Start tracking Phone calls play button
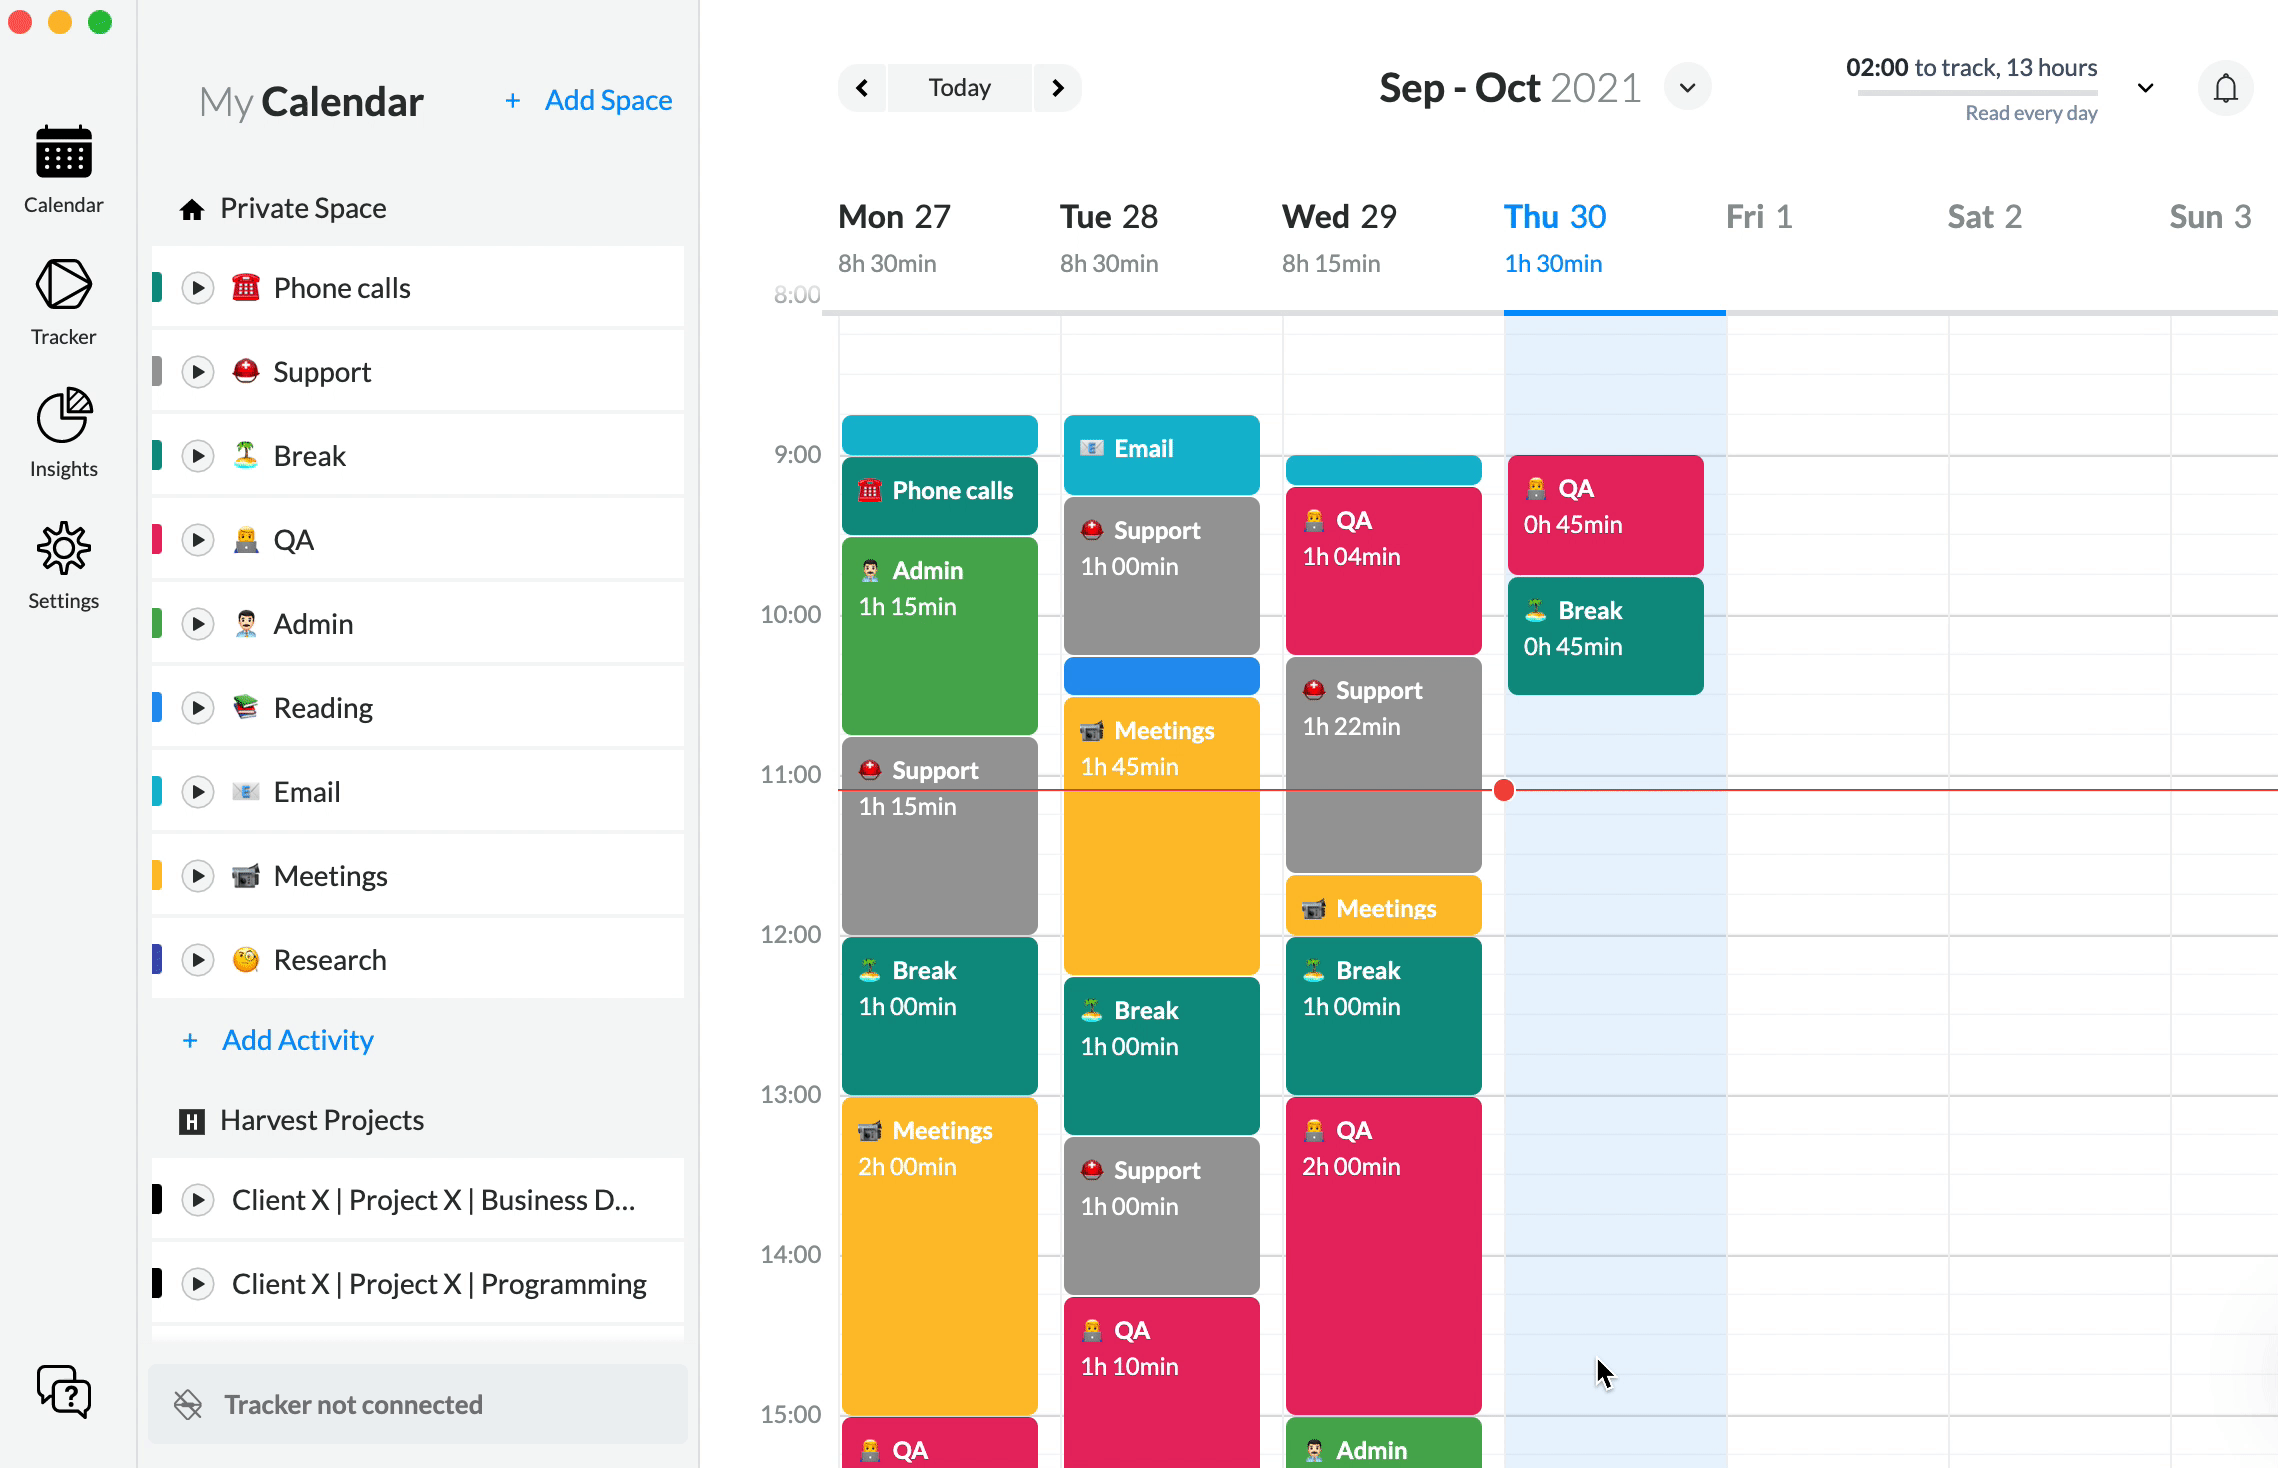The width and height of the screenshot is (2278, 1468). [198, 288]
